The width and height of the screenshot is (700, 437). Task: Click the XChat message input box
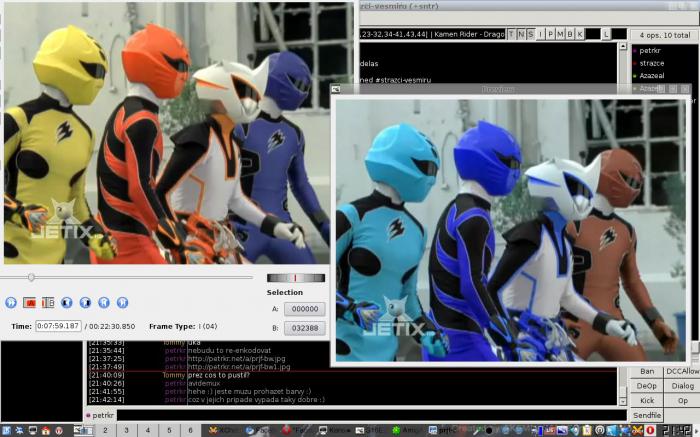click(x=371, y=415)
